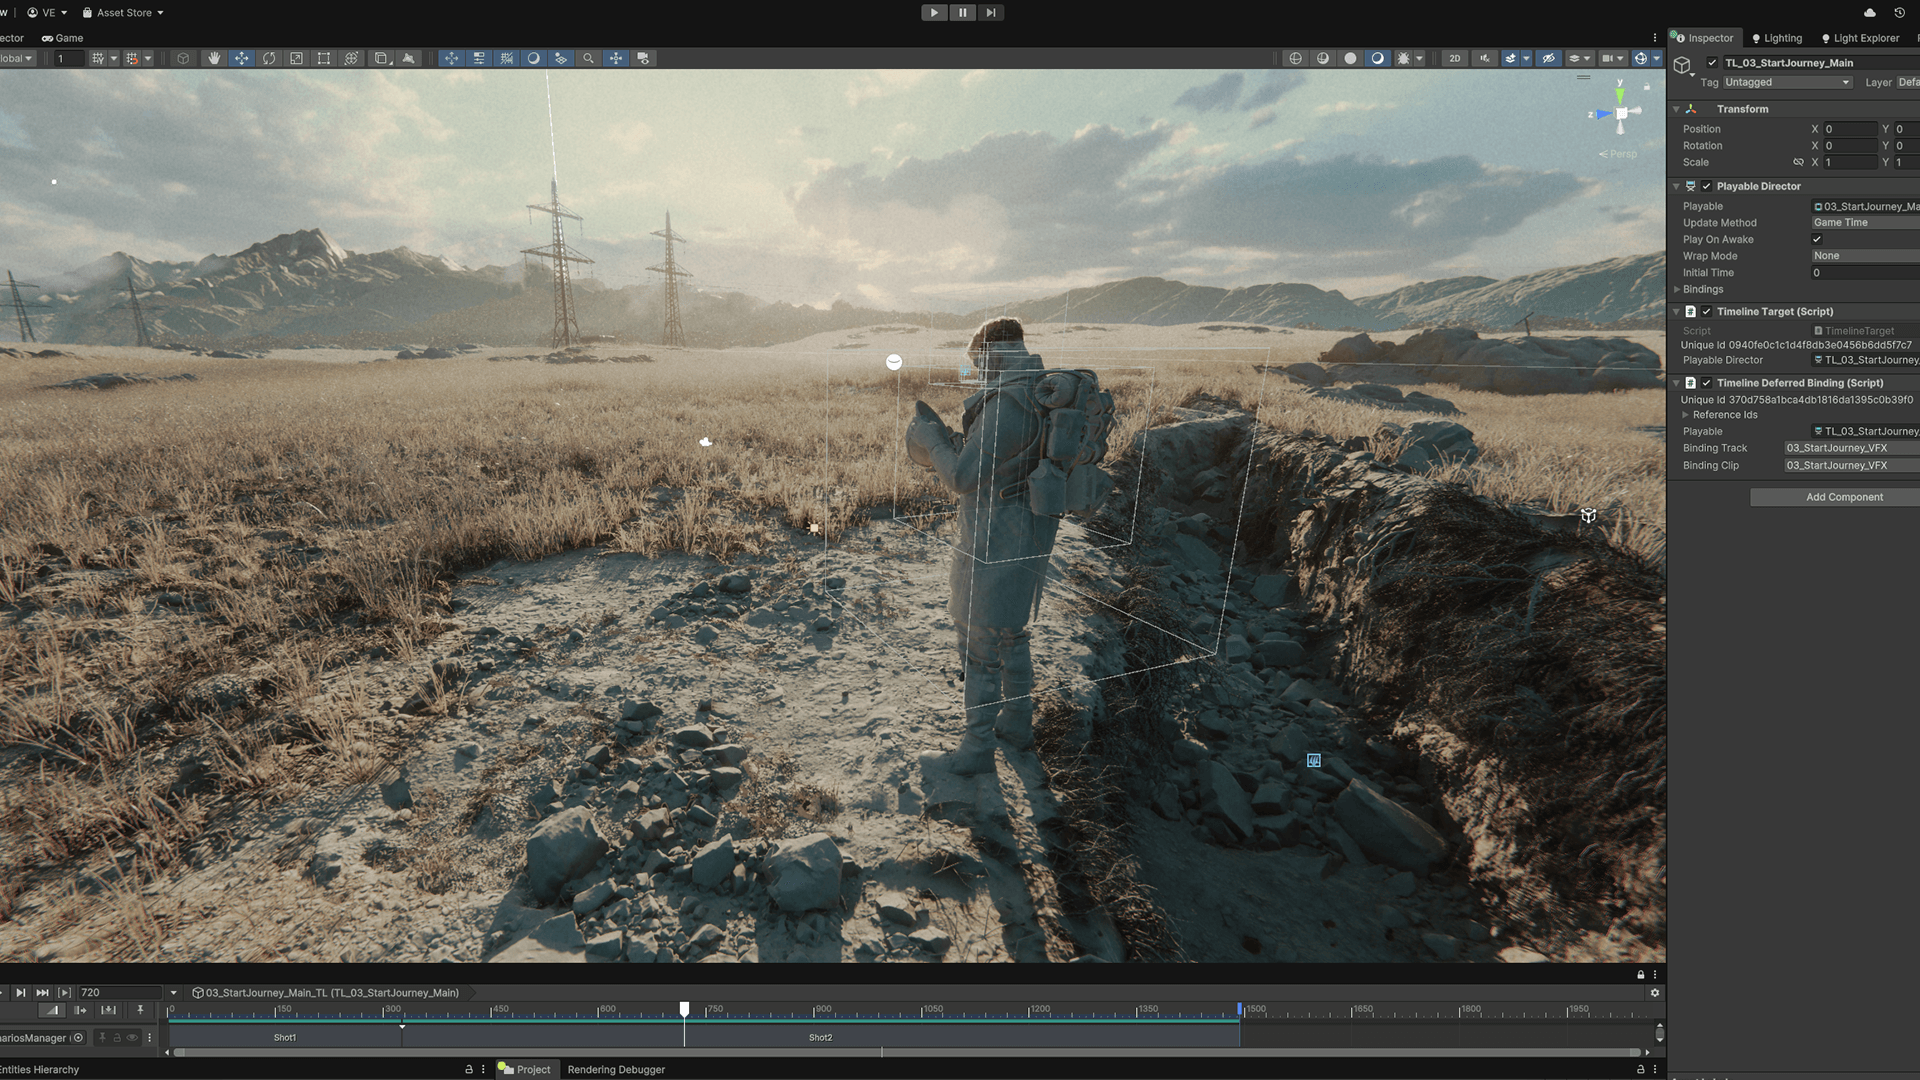This screenshot has width=1920, height=1080.
Task: Click the Shot2 timeline clip
Action: (x=820, y=1037)
